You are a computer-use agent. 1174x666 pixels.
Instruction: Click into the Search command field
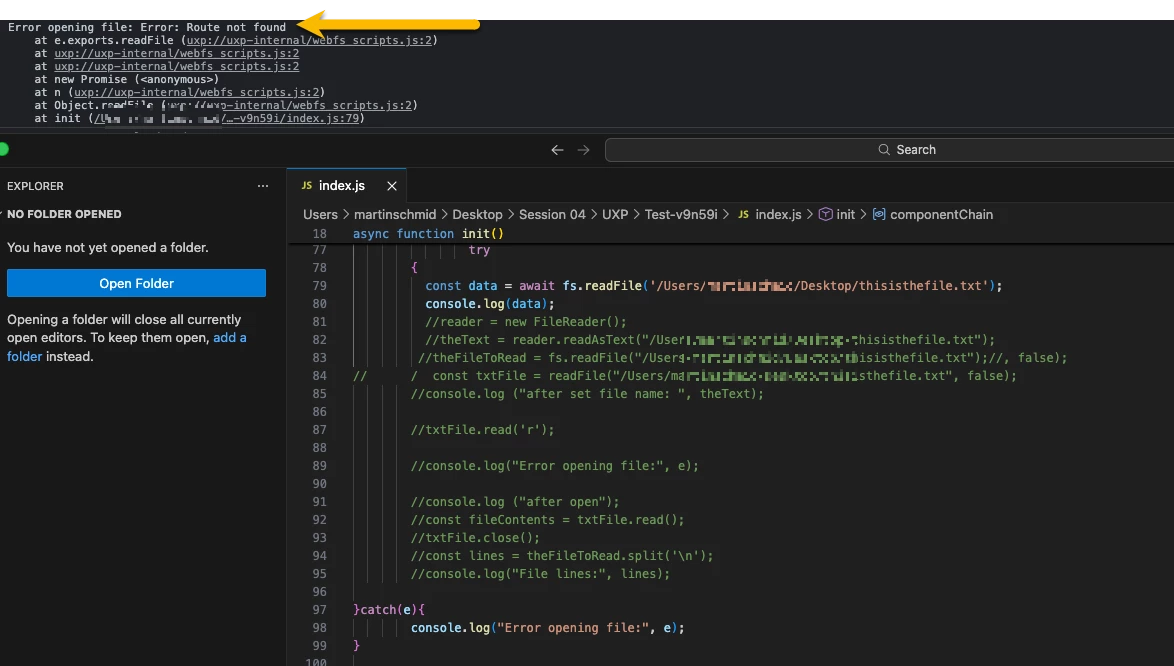click(889, 150)
